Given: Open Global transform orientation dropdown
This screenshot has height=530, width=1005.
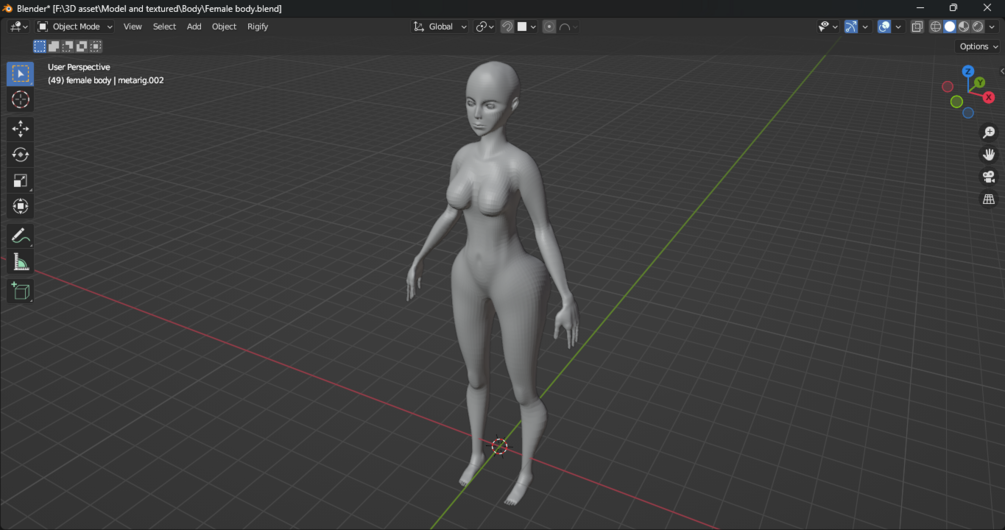Looking at the screenshot, I should (440, 26).
